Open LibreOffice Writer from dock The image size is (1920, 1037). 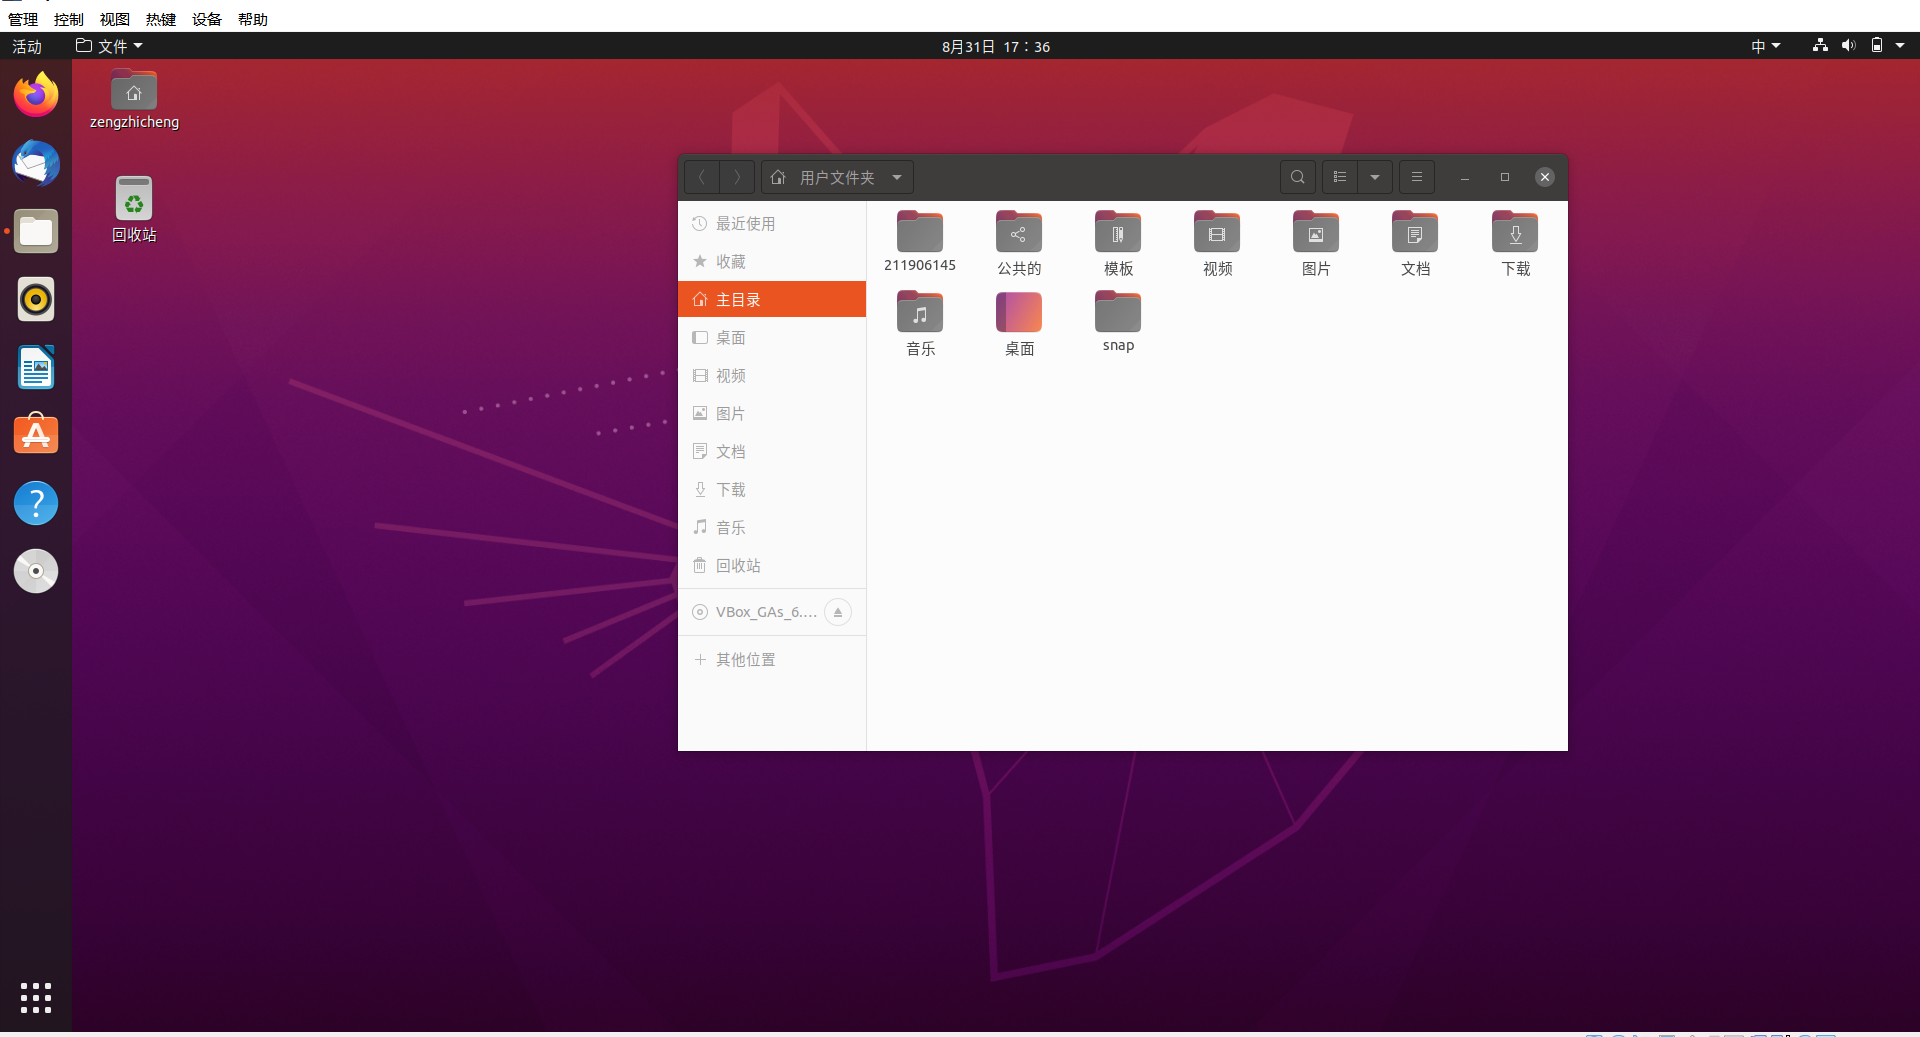[x=36, y=367]
